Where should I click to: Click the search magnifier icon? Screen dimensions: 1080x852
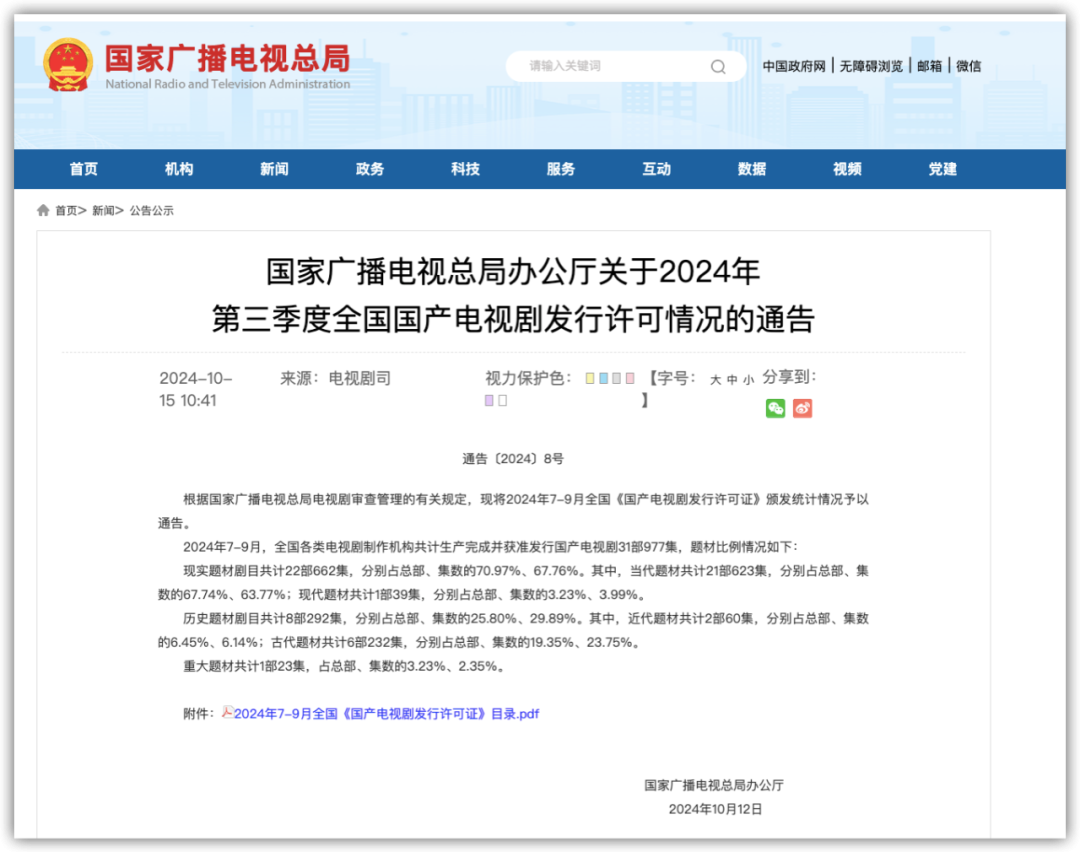[x=718, y=67]
